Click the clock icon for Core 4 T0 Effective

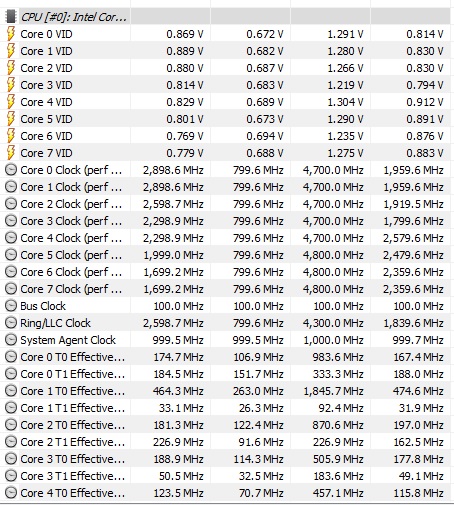point(11,493)
